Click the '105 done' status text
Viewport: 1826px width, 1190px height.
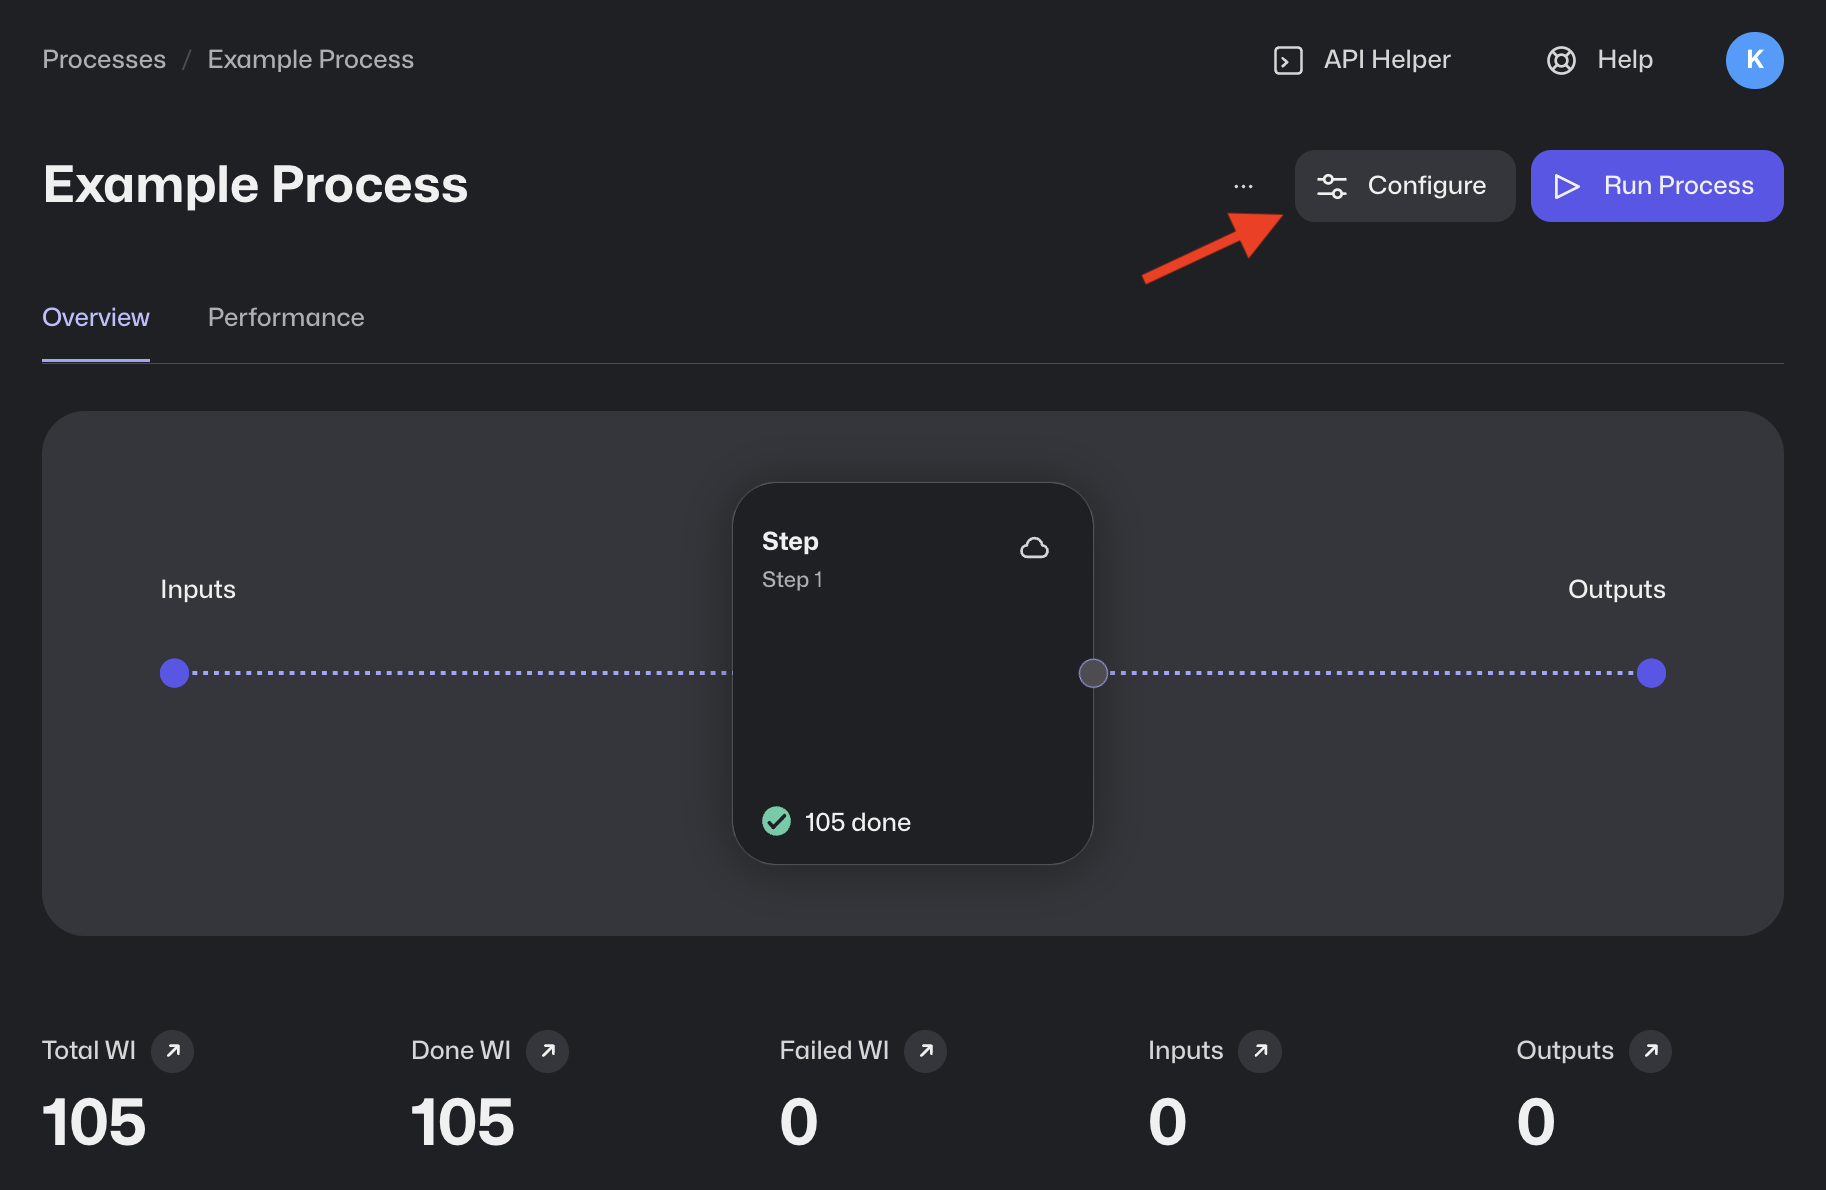pos(858,822)
